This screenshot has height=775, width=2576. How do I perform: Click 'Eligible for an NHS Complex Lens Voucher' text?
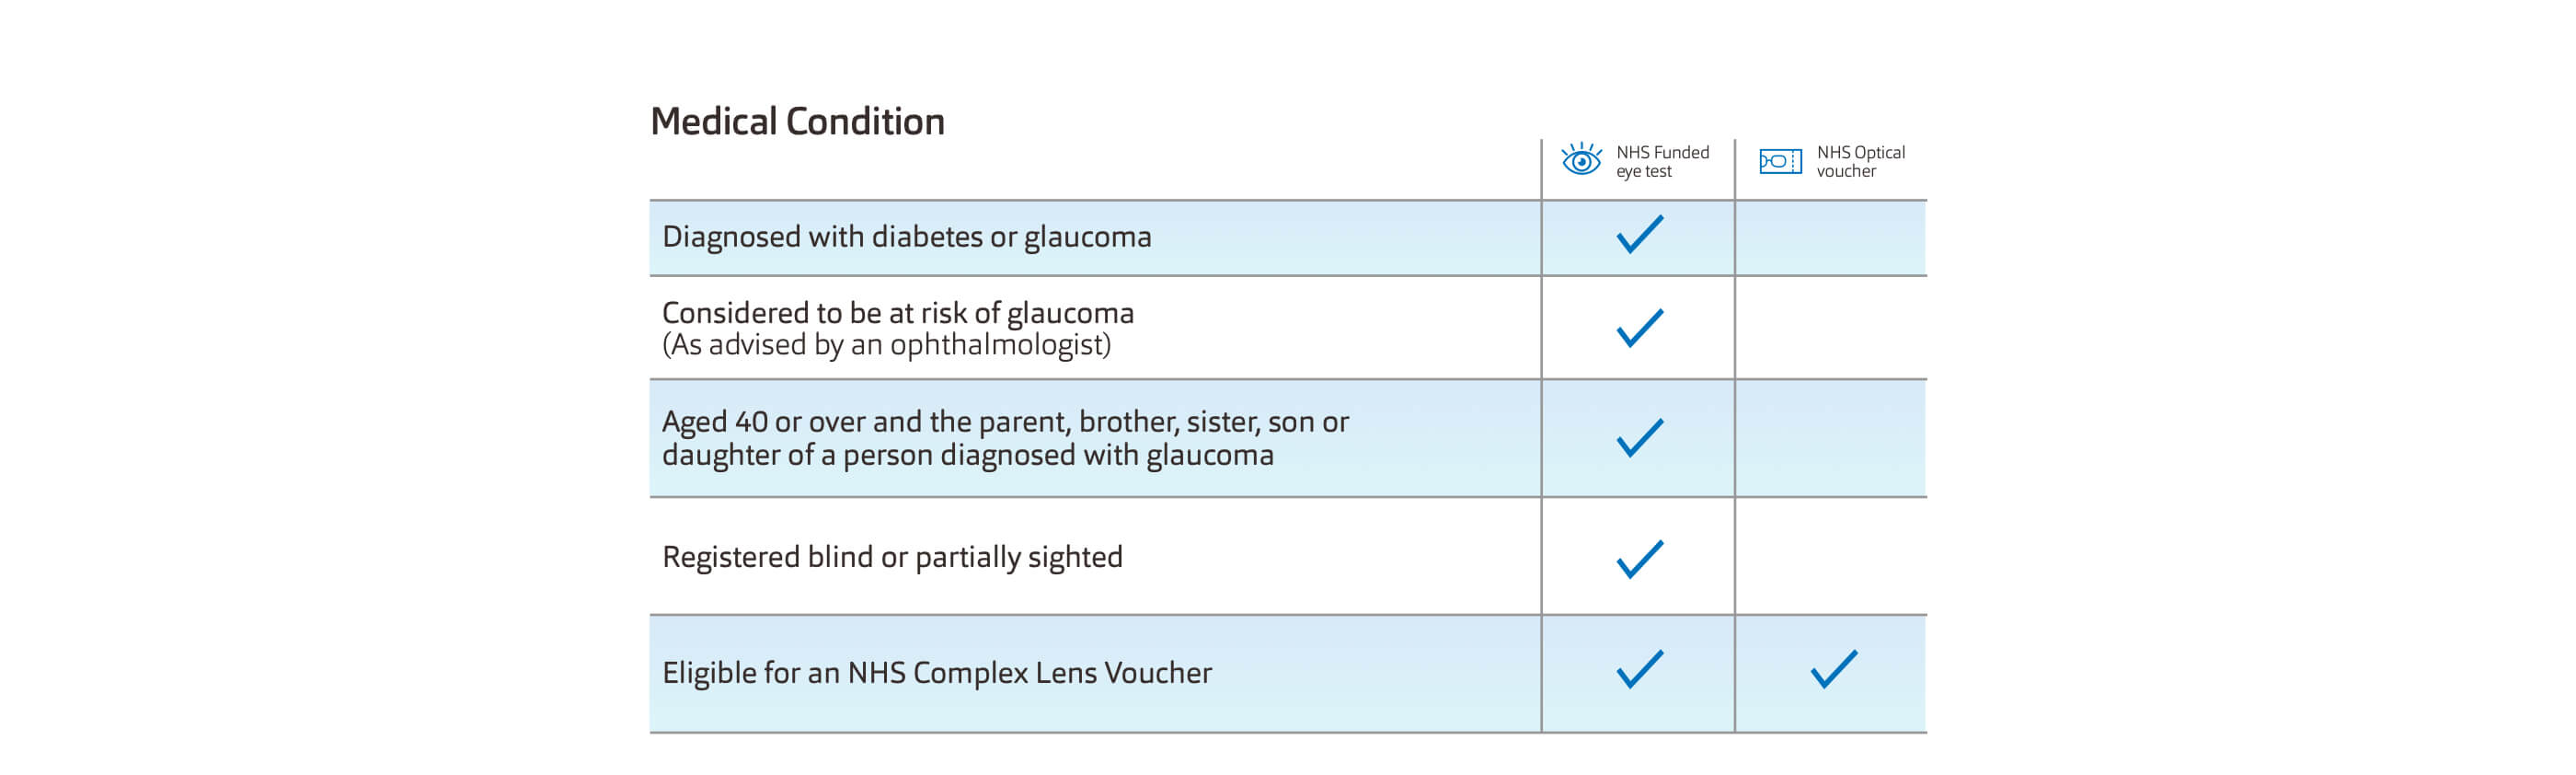click(x=936, y=673)
